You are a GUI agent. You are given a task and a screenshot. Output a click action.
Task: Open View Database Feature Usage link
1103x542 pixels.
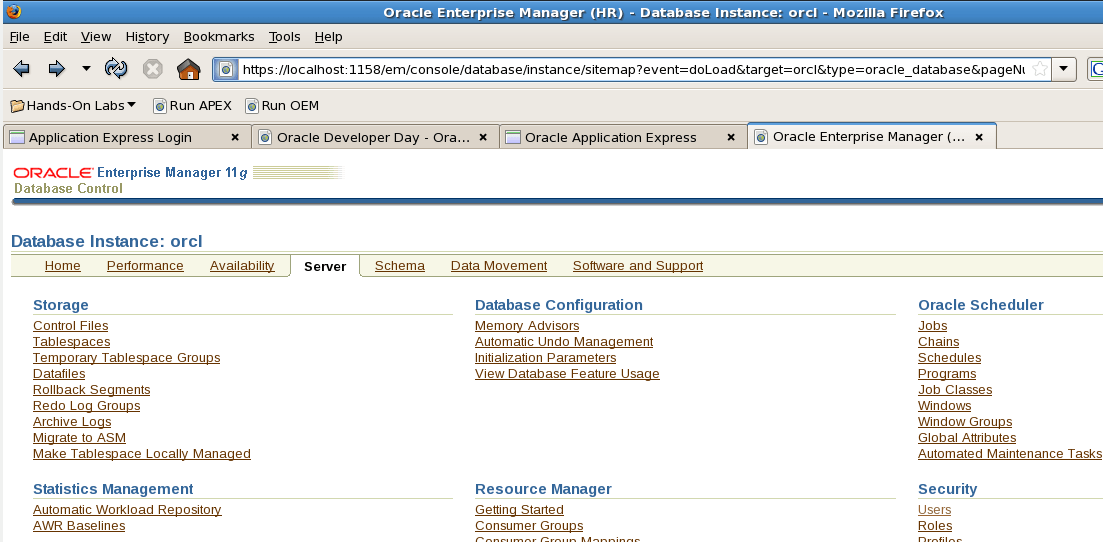click(x=567, y=374)
